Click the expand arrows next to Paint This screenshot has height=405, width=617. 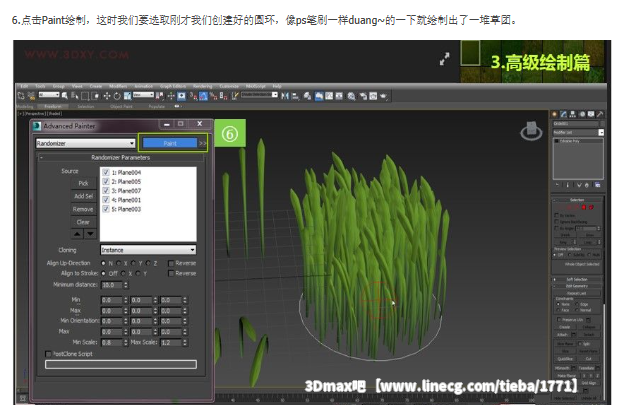pyautogui.click(x=203, y=144)
